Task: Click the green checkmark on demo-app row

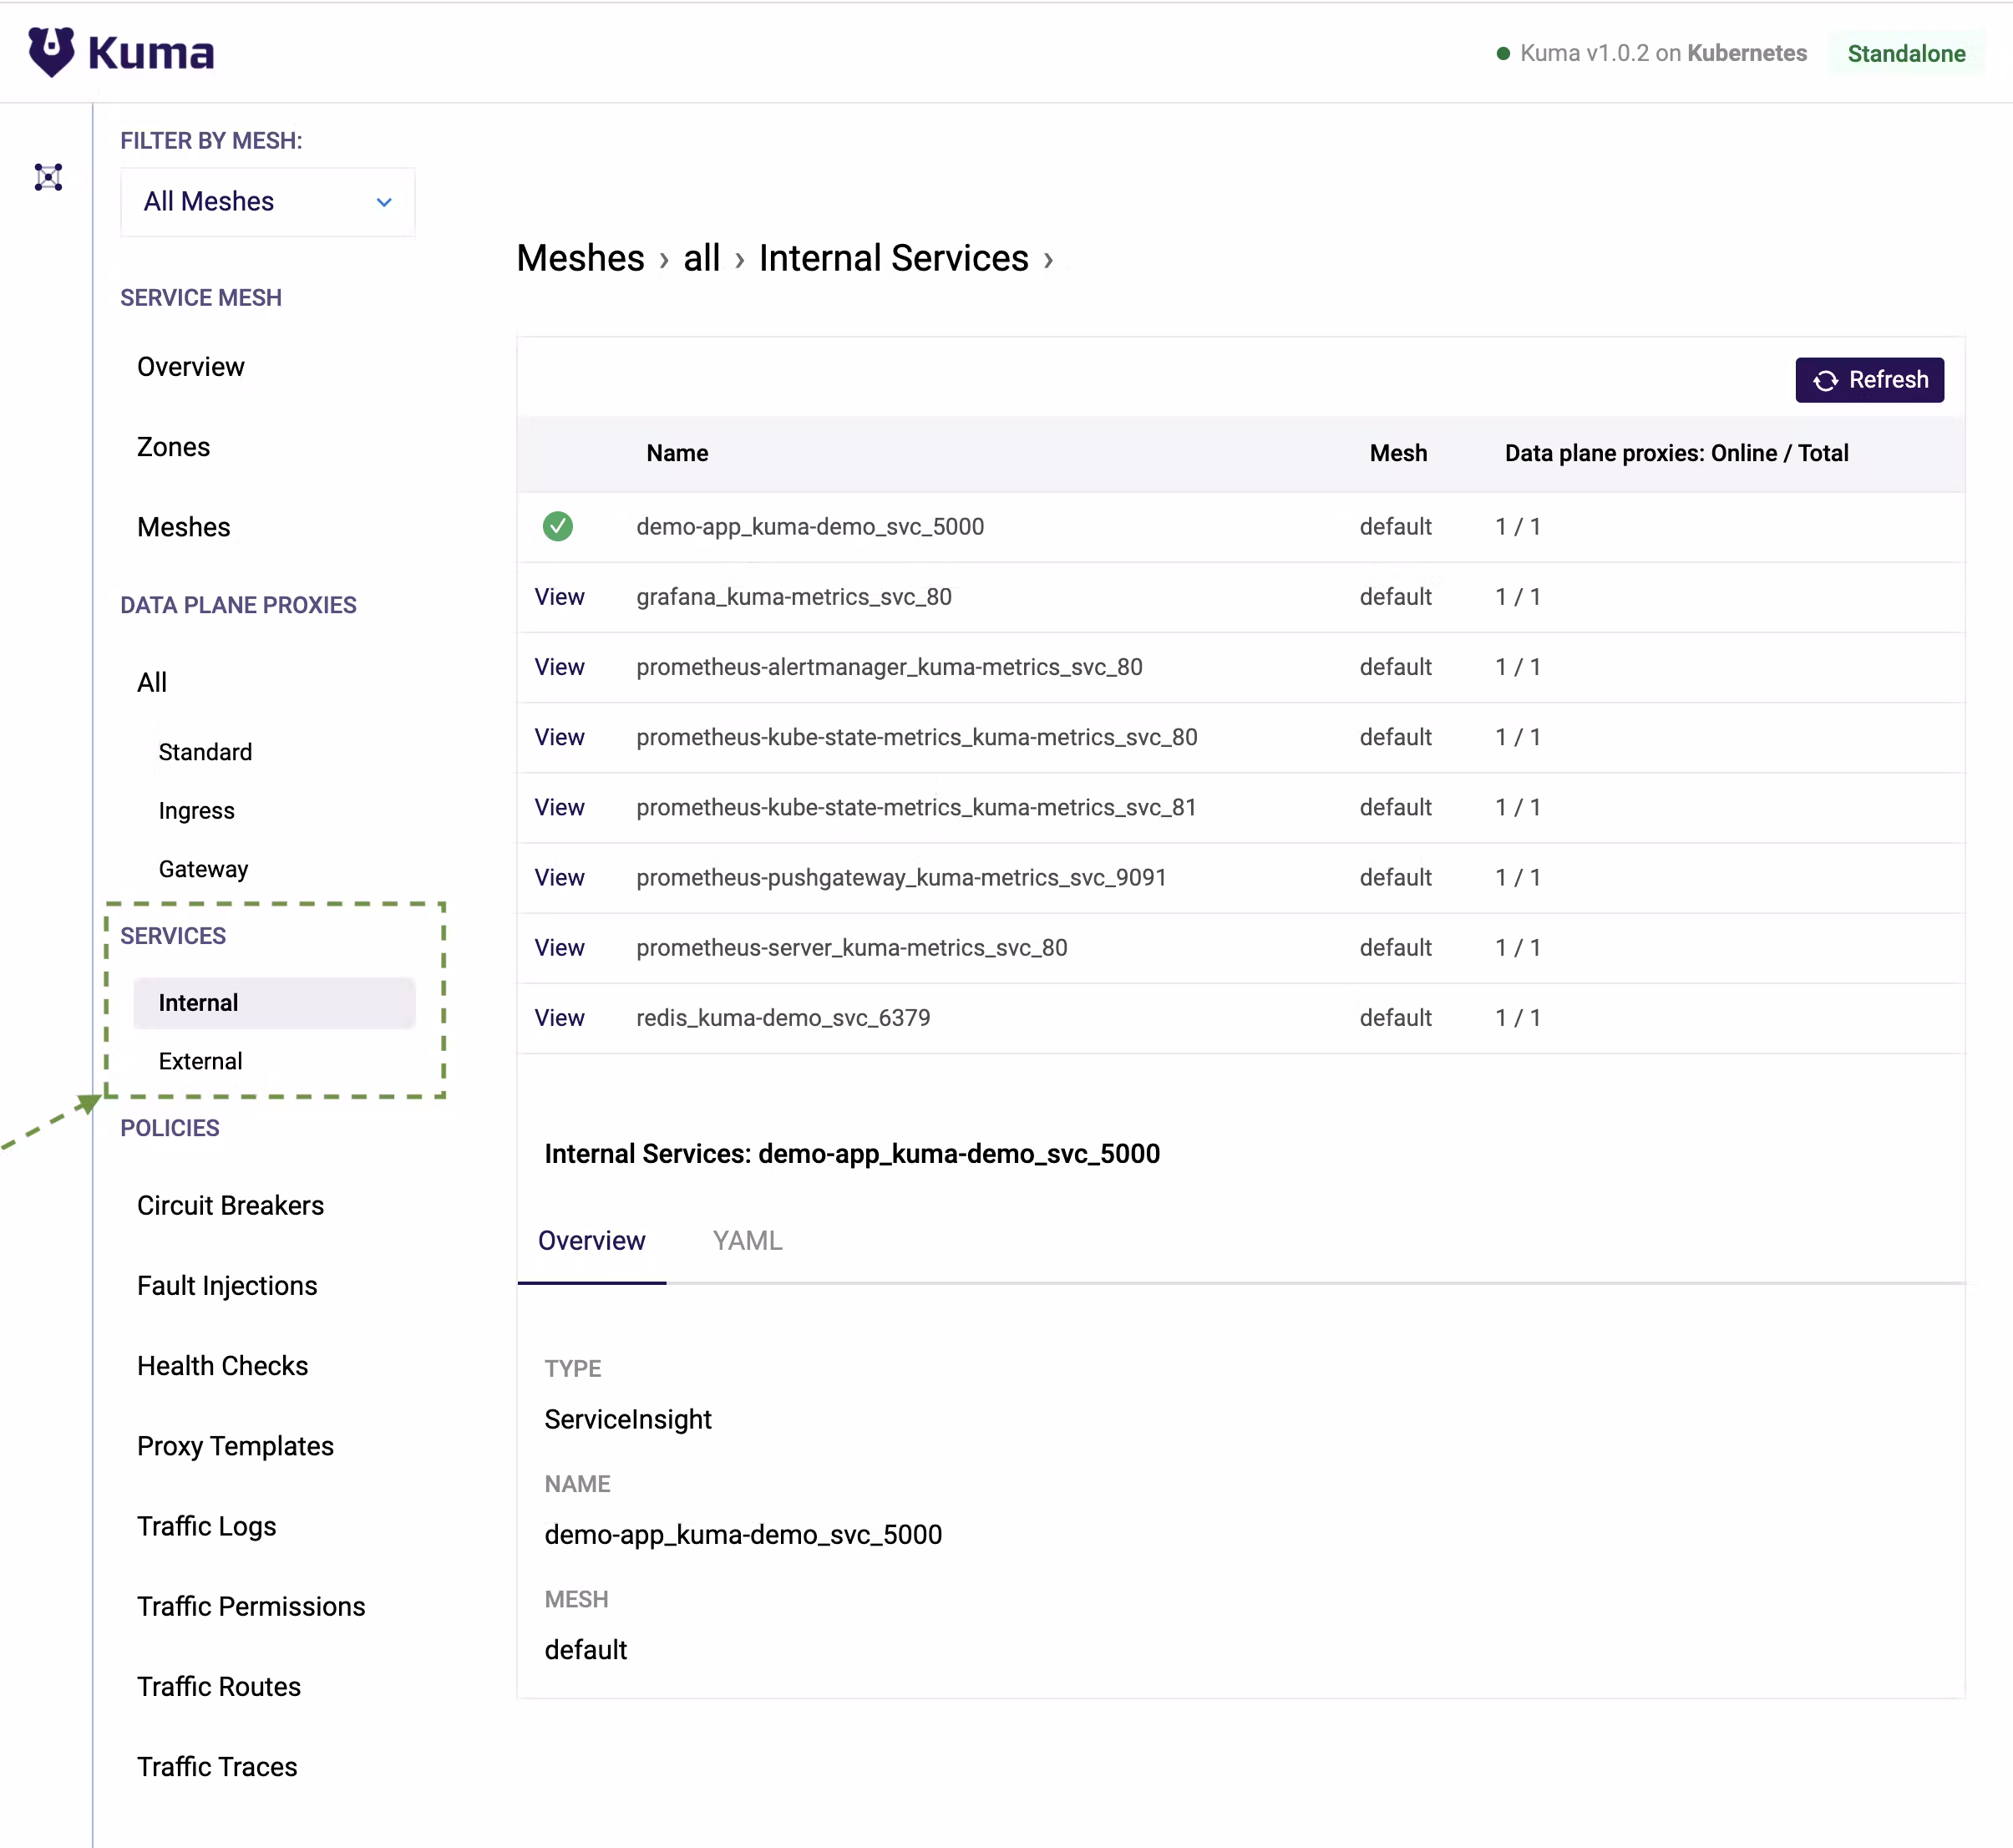Action: tap(557, 526)
